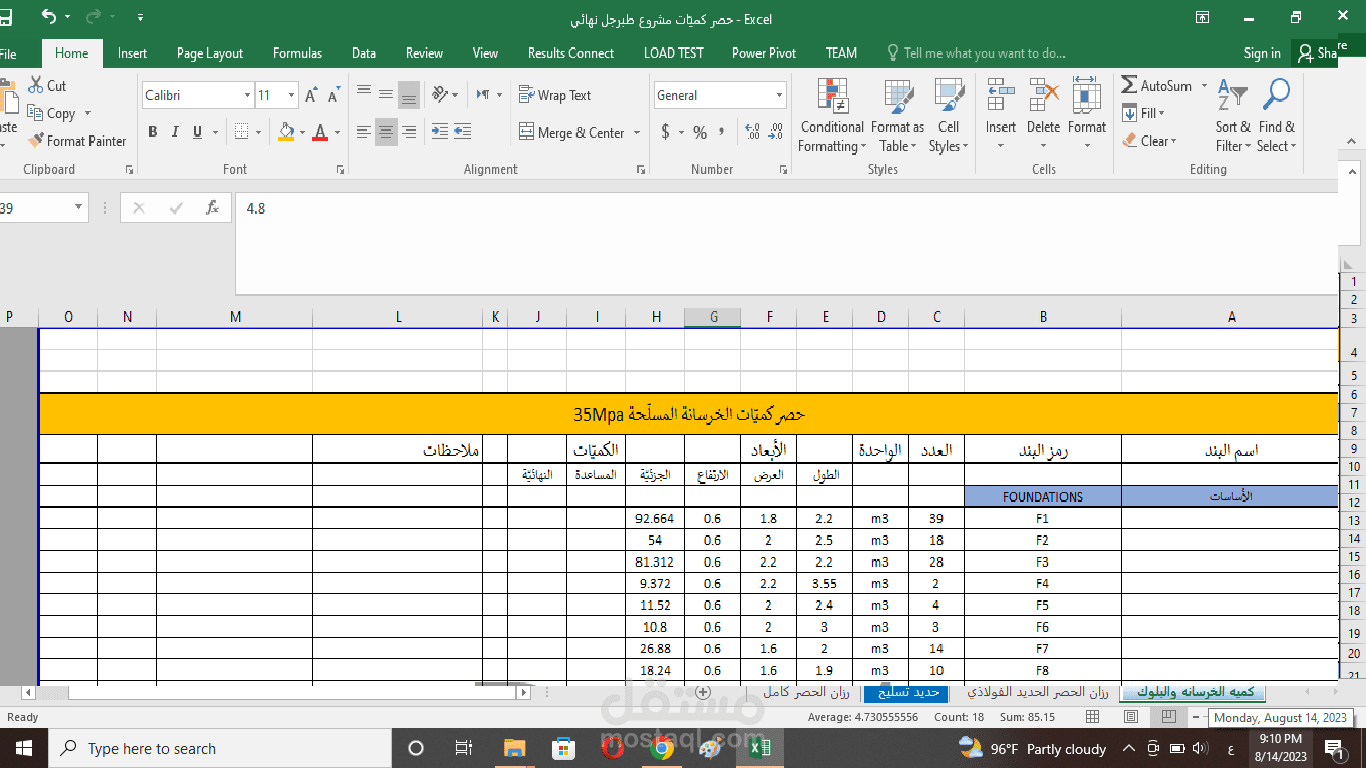Toggle Center horizontal alignment
Screen dimensions: 1366x768
(x=386, y=132)
